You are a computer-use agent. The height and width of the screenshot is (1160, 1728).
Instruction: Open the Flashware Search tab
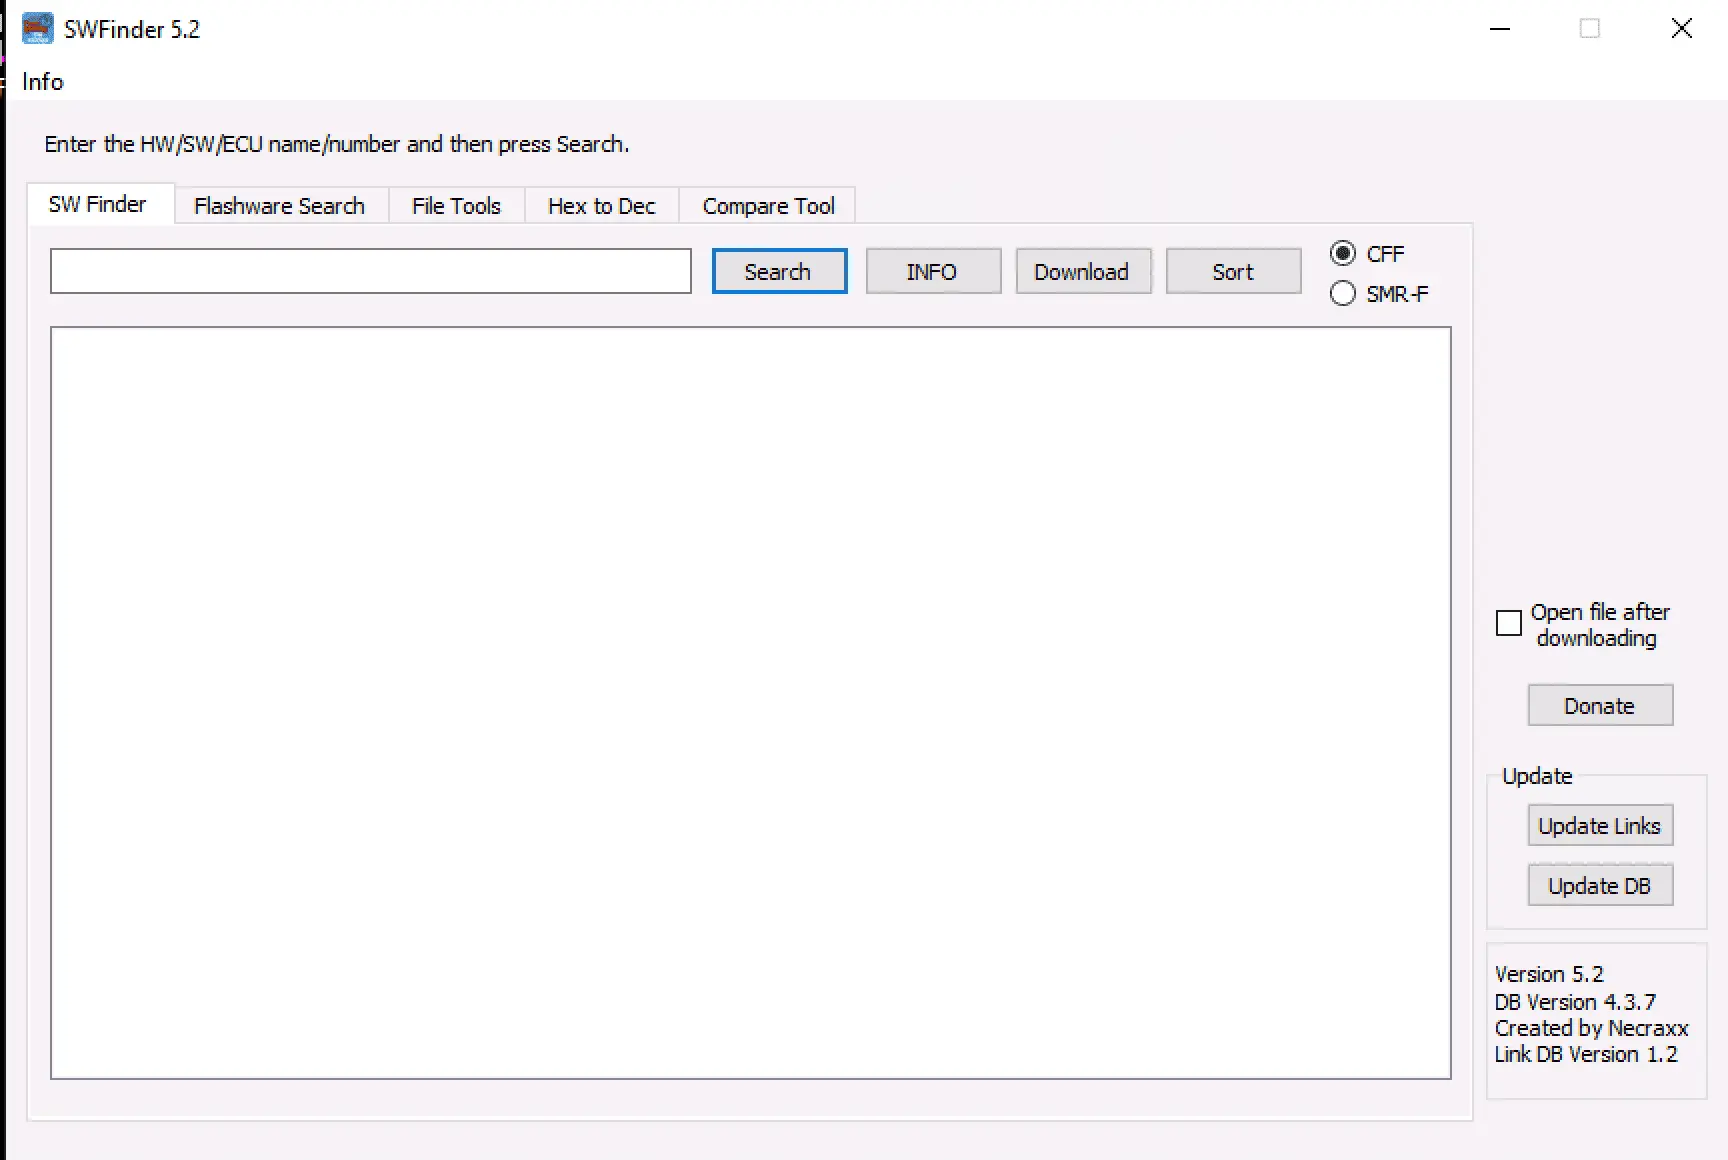[x=279, y=206]
